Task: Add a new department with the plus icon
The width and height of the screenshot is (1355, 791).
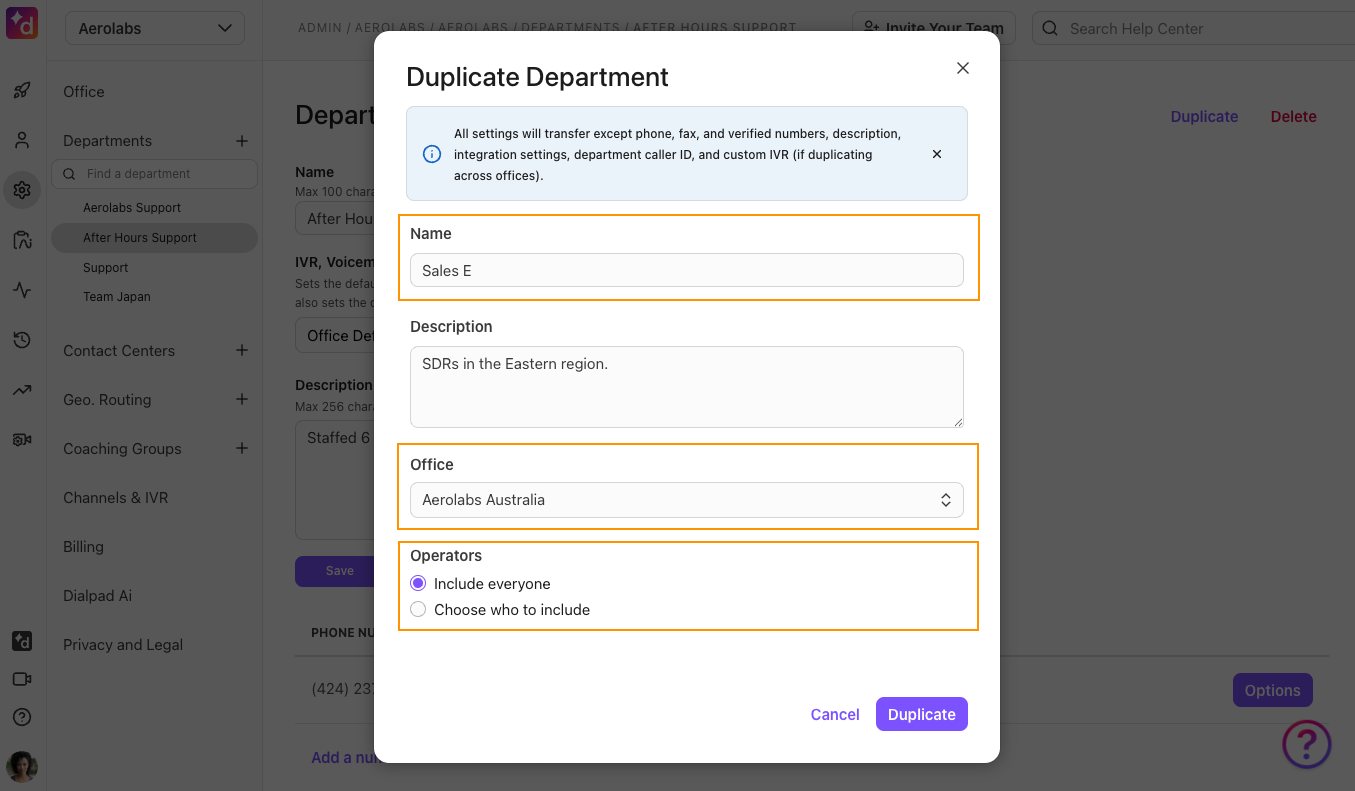Action: point(241,141)
